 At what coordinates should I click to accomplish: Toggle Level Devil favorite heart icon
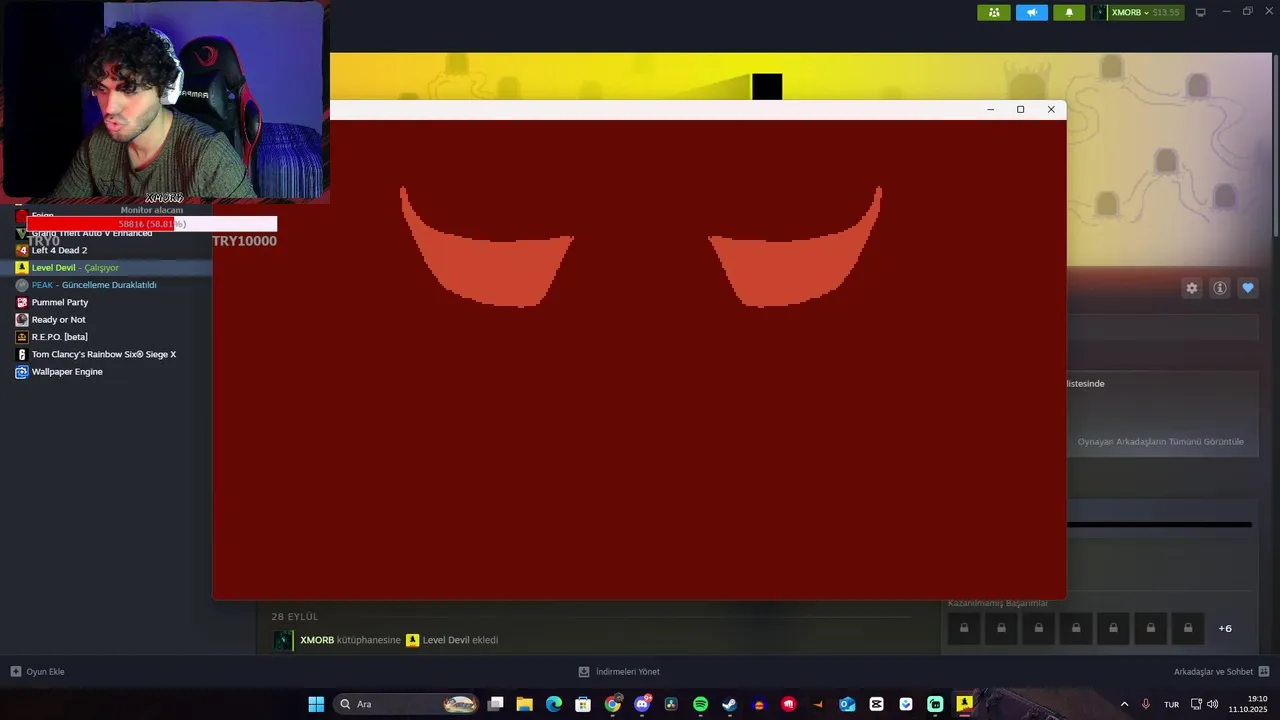point(1248,288)
